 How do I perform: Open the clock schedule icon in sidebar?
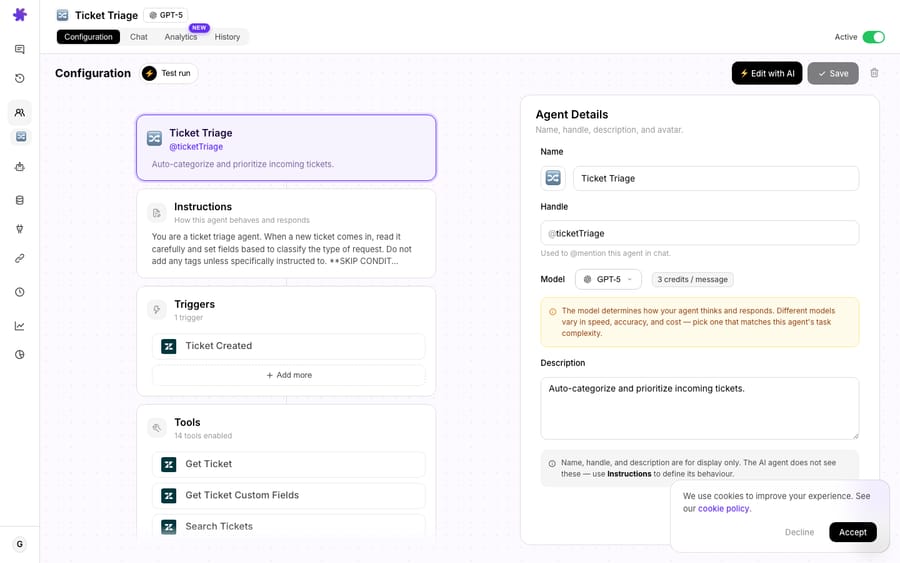(20, 292)
